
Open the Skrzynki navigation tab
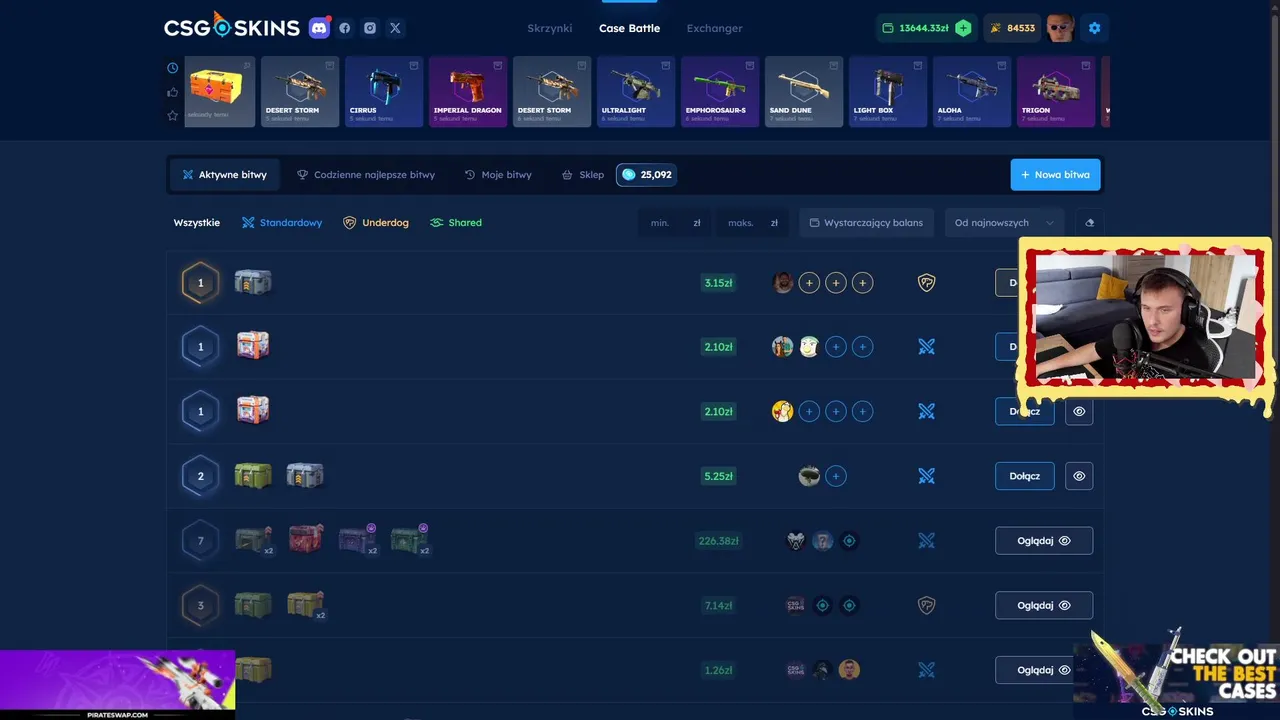pos(550,28)
